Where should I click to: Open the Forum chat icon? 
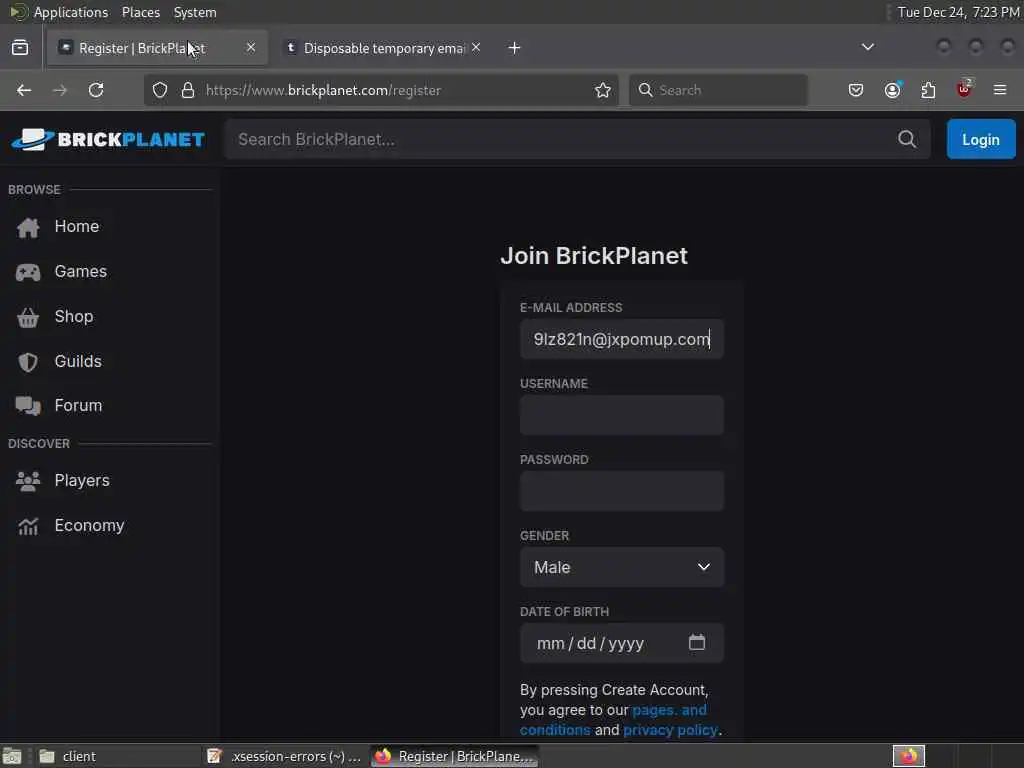click(28, 406)
